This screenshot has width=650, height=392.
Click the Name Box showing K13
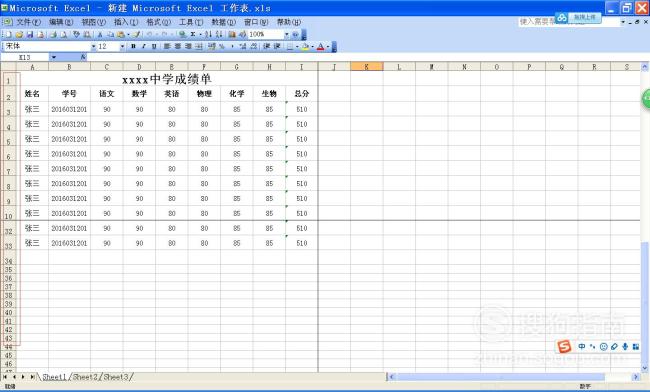pos(25,57)
